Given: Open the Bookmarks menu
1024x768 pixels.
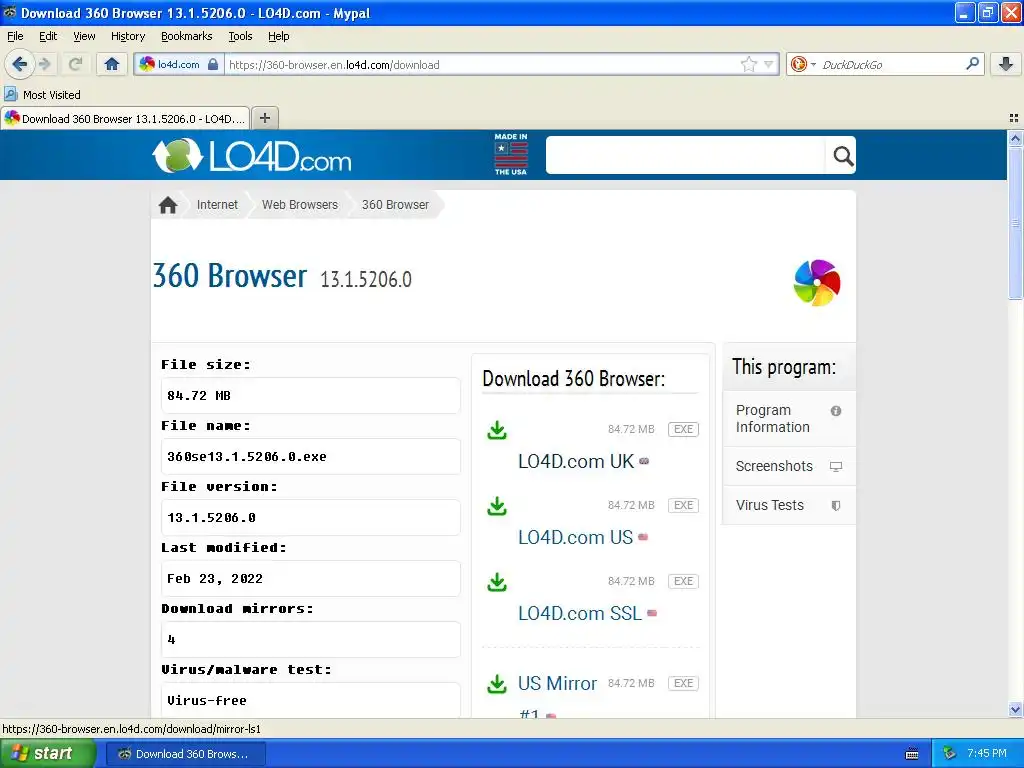Looking at the screenshot, I should [187, 36].
